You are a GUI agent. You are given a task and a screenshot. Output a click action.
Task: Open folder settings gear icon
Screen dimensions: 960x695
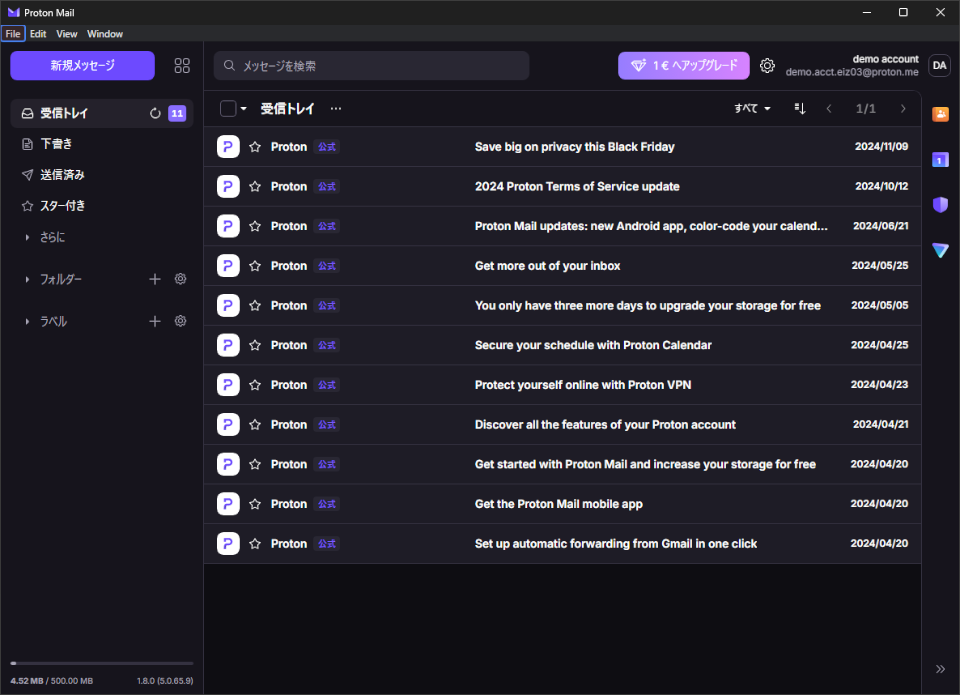pos(181,279)
